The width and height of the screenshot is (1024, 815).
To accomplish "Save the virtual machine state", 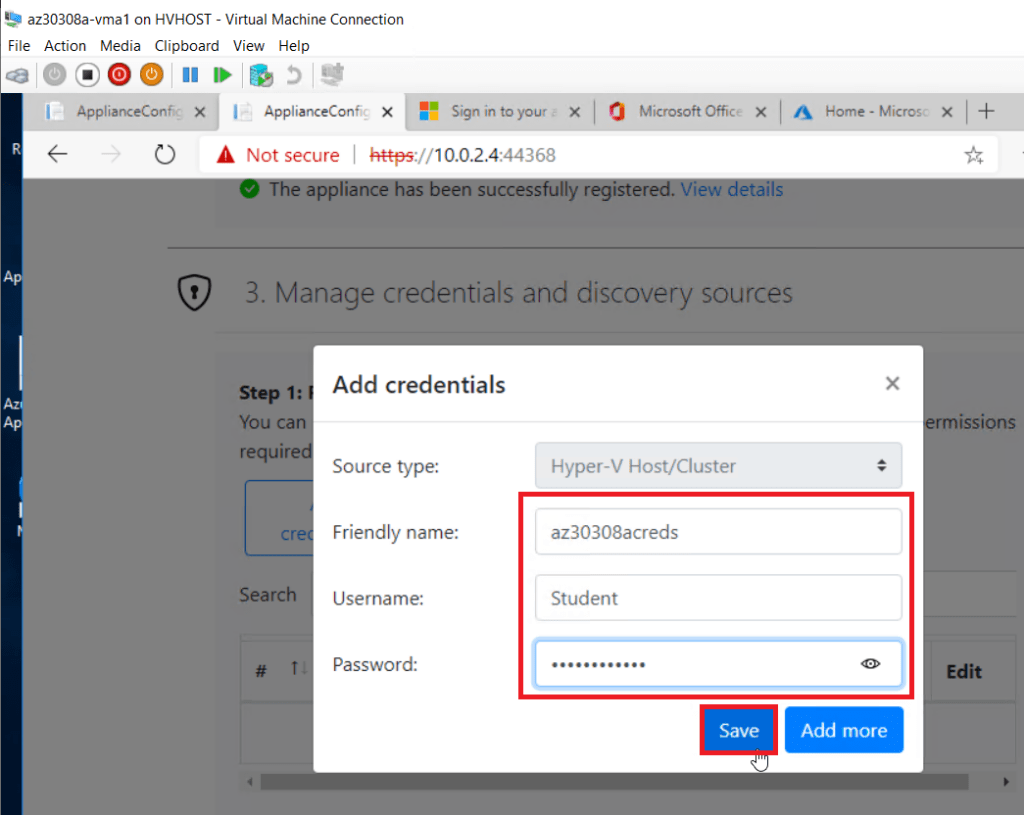I will (151, 74).
